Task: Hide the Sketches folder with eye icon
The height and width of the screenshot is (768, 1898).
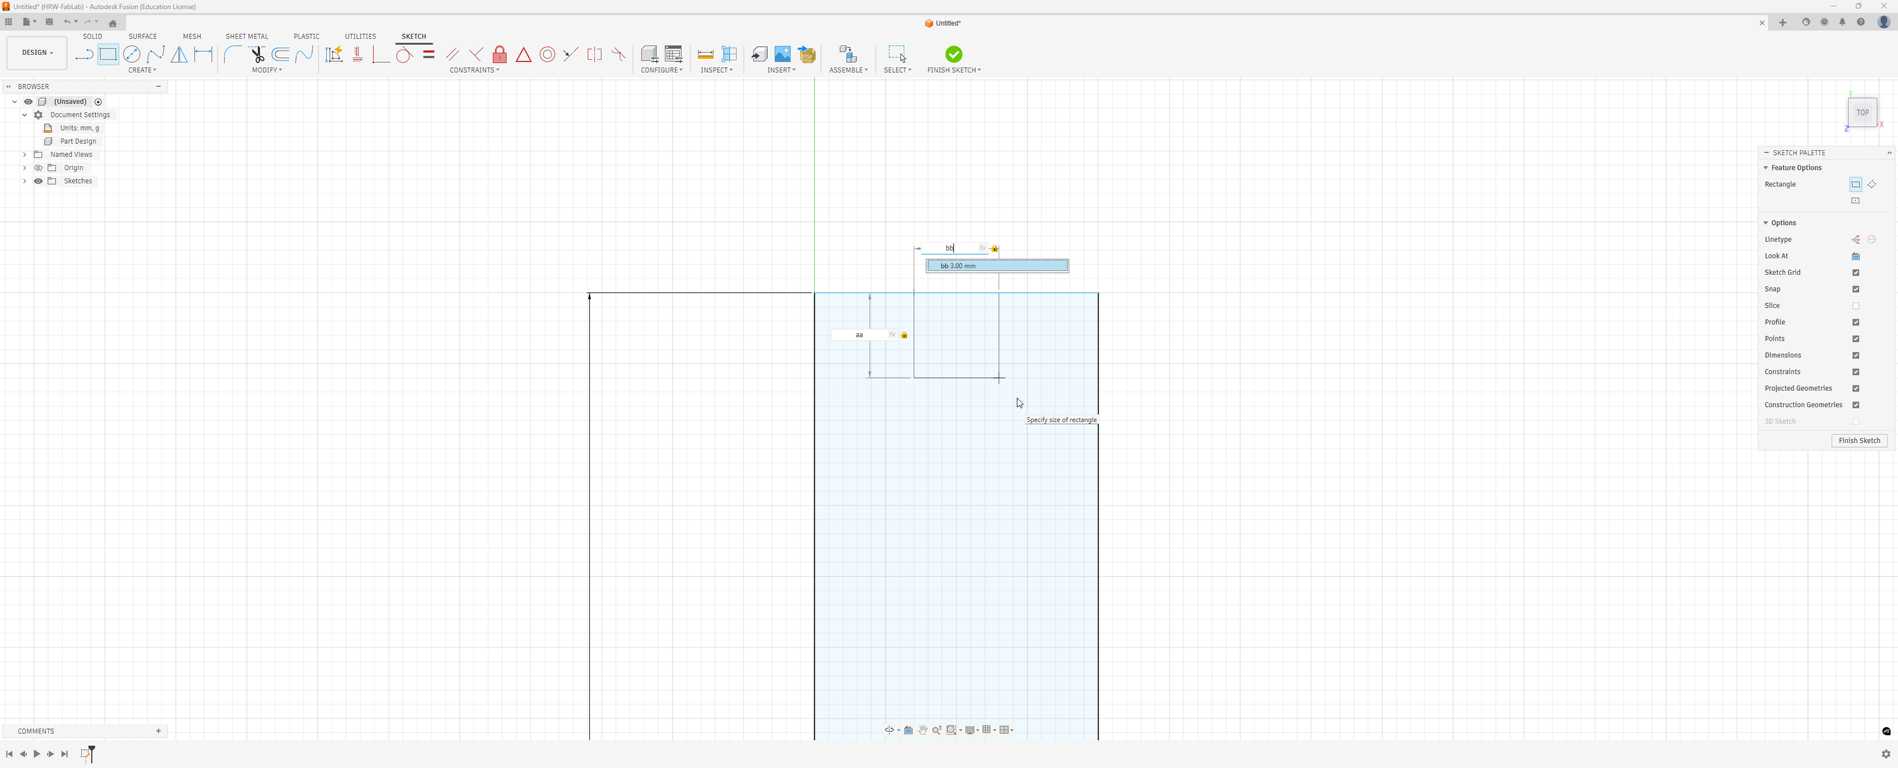Action: (x=38, y=181)
